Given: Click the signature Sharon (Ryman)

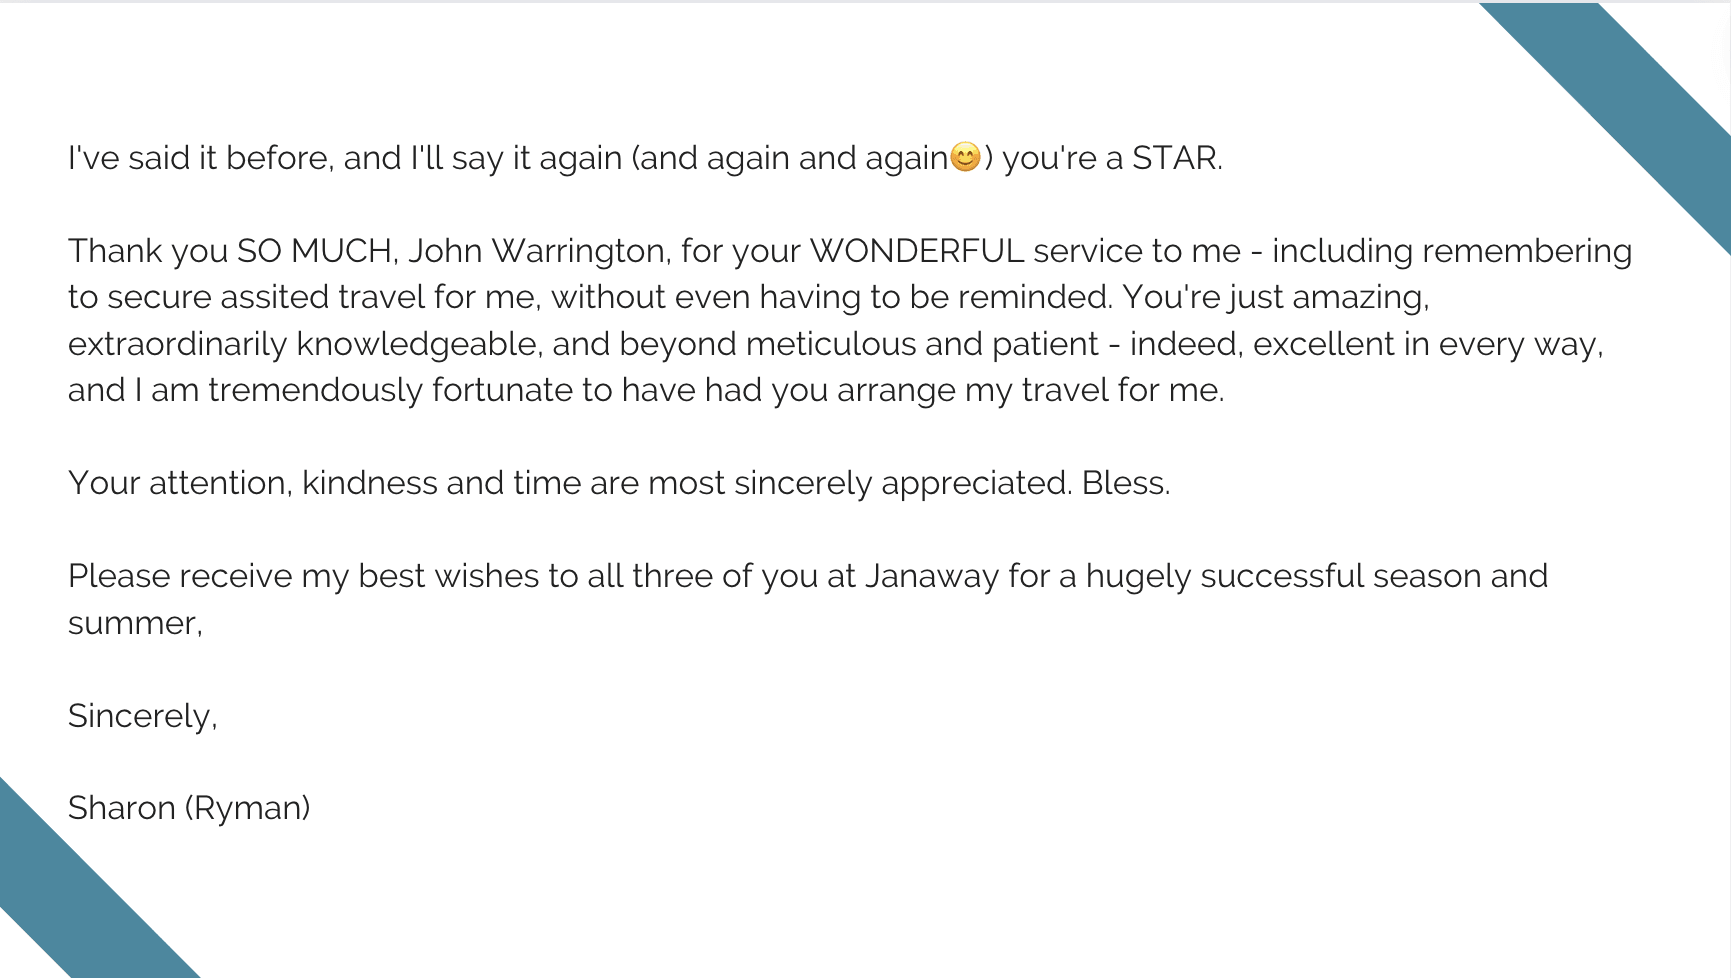Looking at the screenshot, I should tap(189, 808).
